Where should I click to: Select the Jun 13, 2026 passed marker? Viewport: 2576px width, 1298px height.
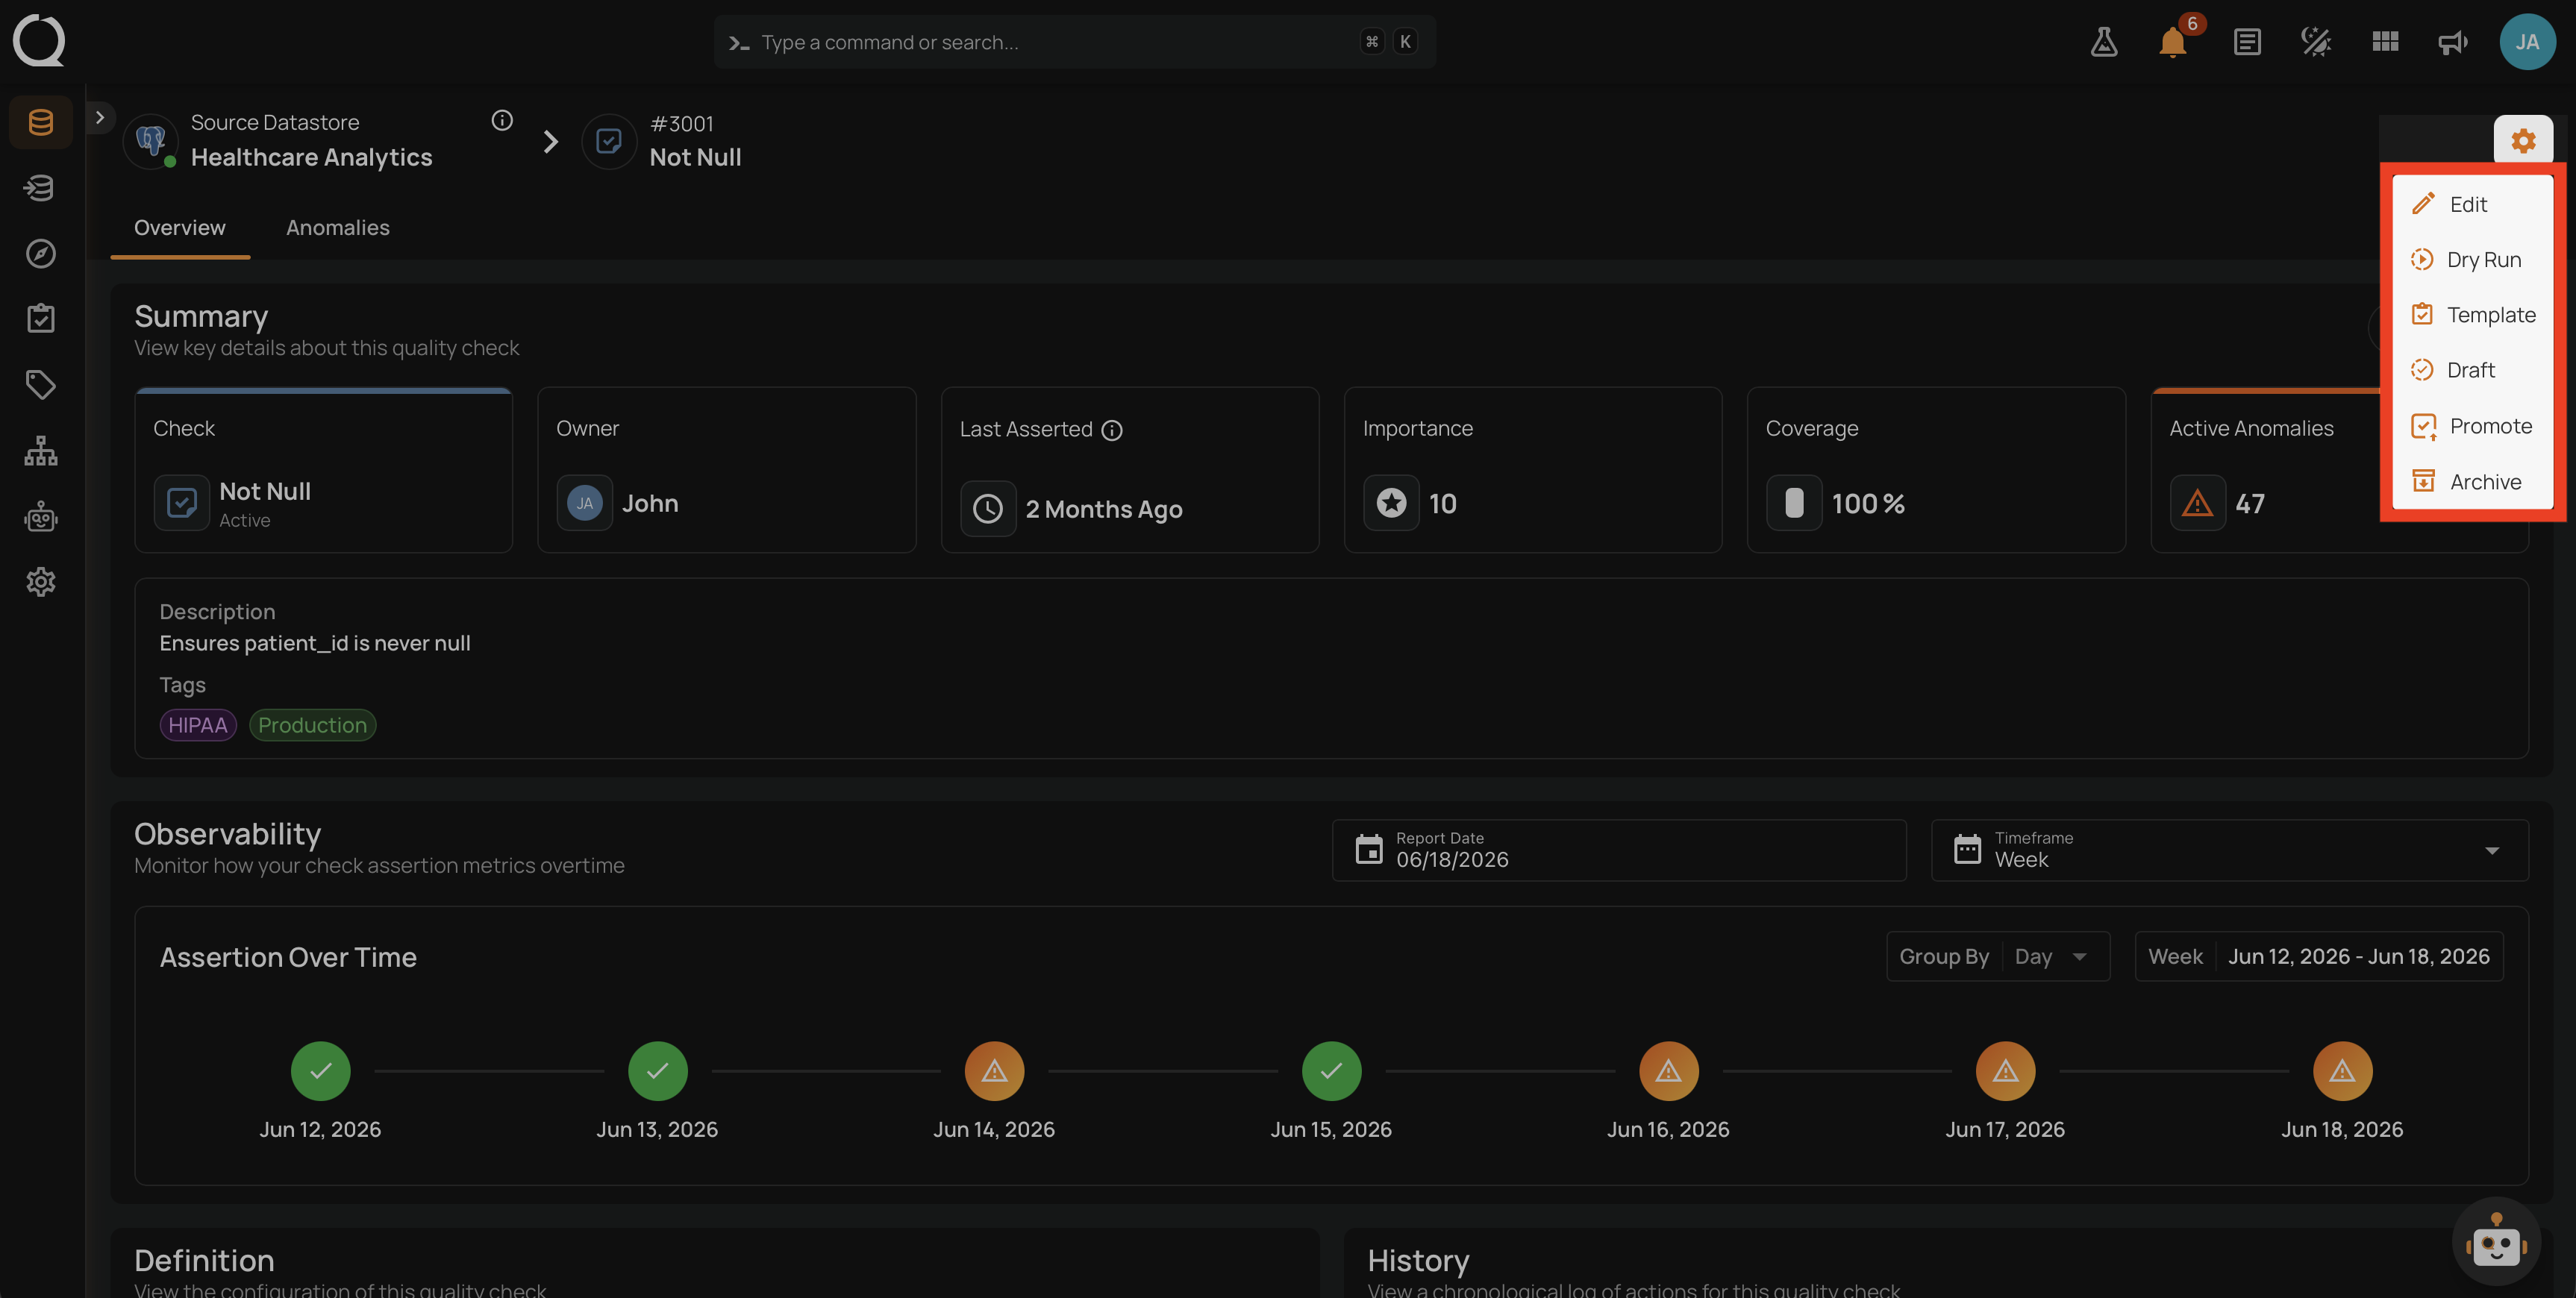coord(657,1071)
